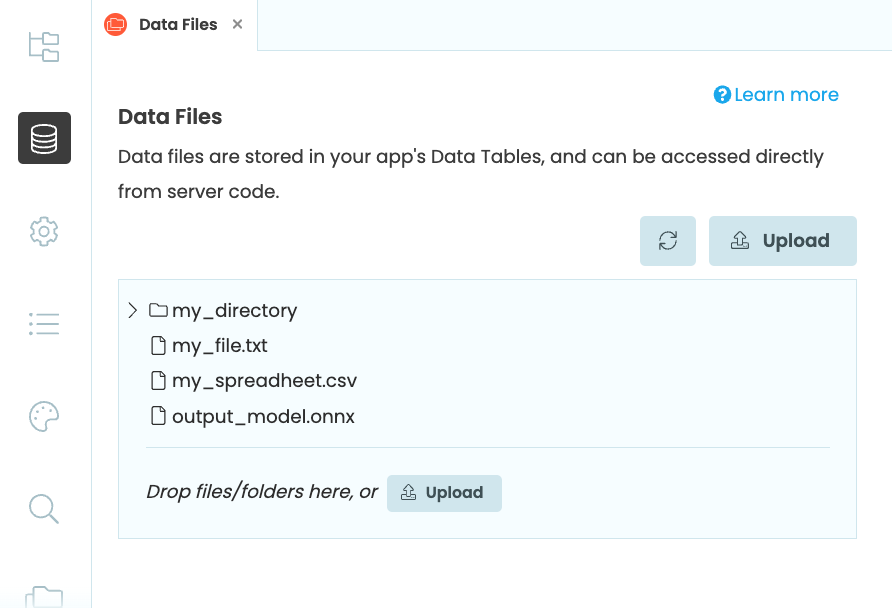Screen dimensions: 892x608
Task: Select my_spreadheet.csv file
Action: 264,381
